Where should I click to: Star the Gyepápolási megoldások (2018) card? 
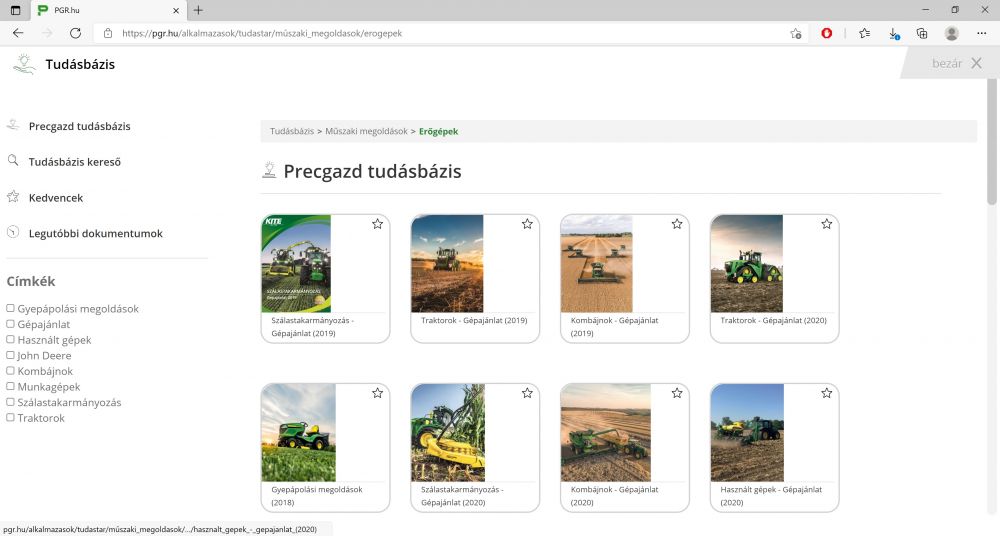(378, 393)
